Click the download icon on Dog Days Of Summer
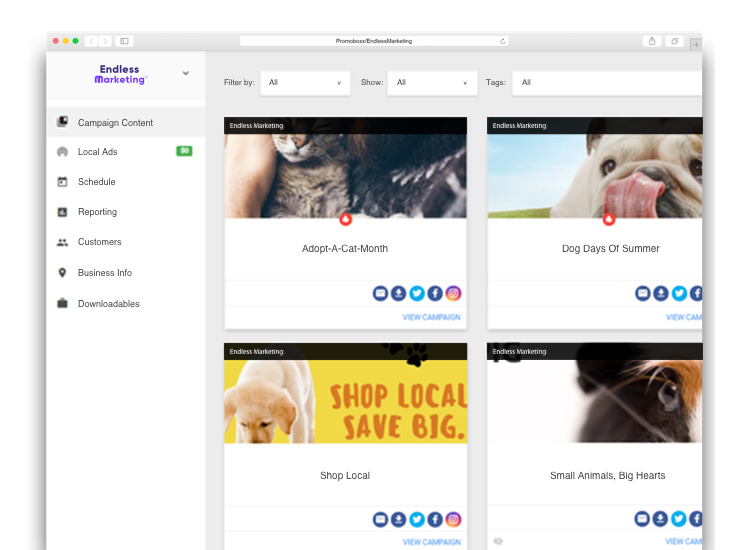The height and width of the screenshot is (550, 740). [x=661, y=293]
